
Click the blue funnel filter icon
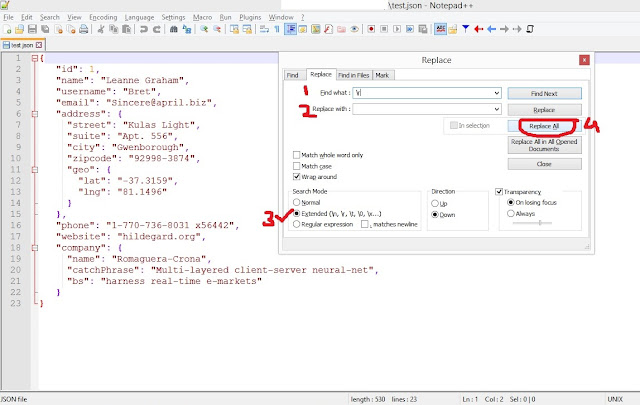tap(466, 29)
